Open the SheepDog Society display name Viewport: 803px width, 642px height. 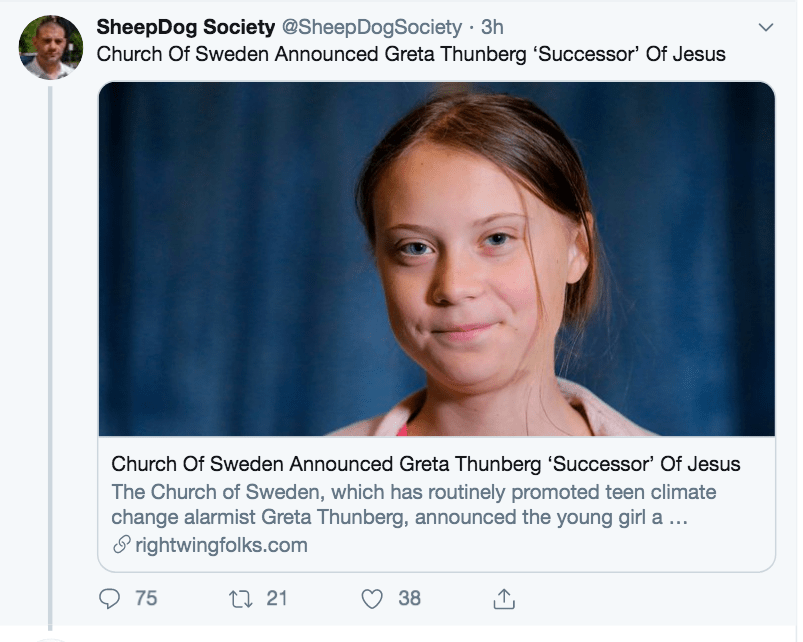[x=185, y=27]
